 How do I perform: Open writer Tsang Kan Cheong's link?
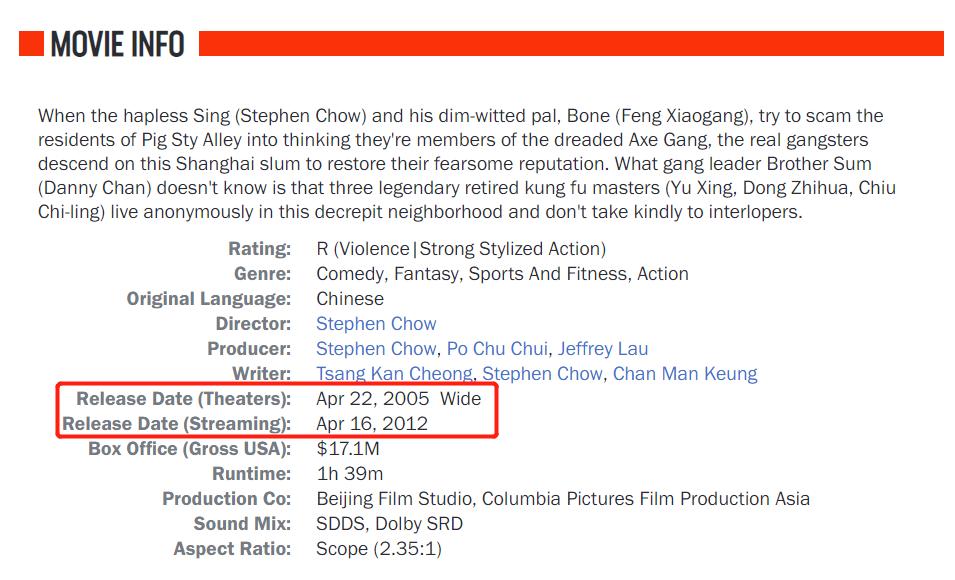pos(394,374)
